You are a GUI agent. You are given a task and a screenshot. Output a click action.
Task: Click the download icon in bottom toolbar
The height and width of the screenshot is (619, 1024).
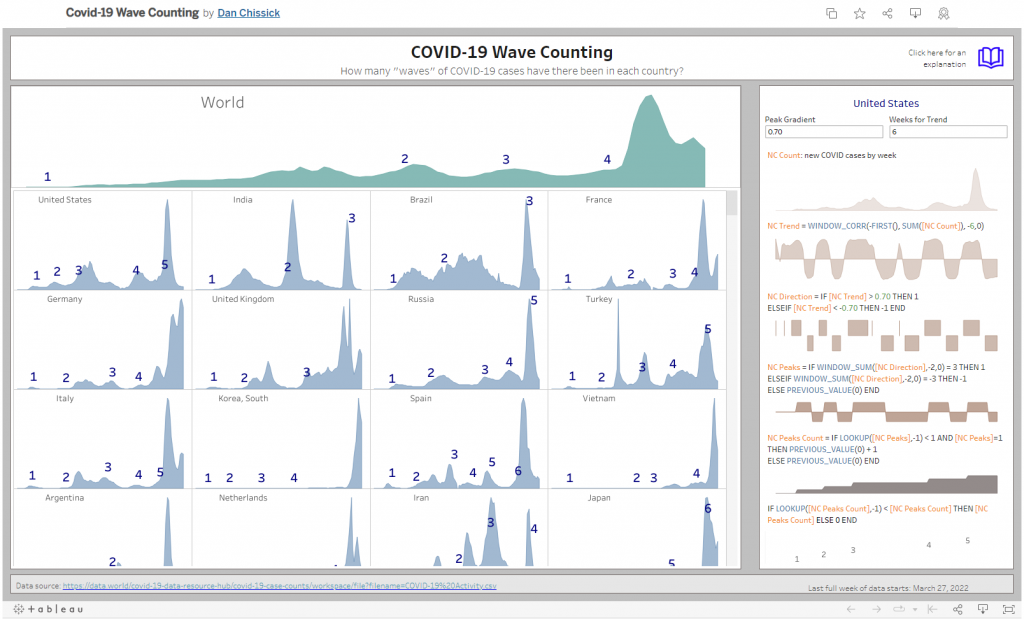click(x=982, y=609)
